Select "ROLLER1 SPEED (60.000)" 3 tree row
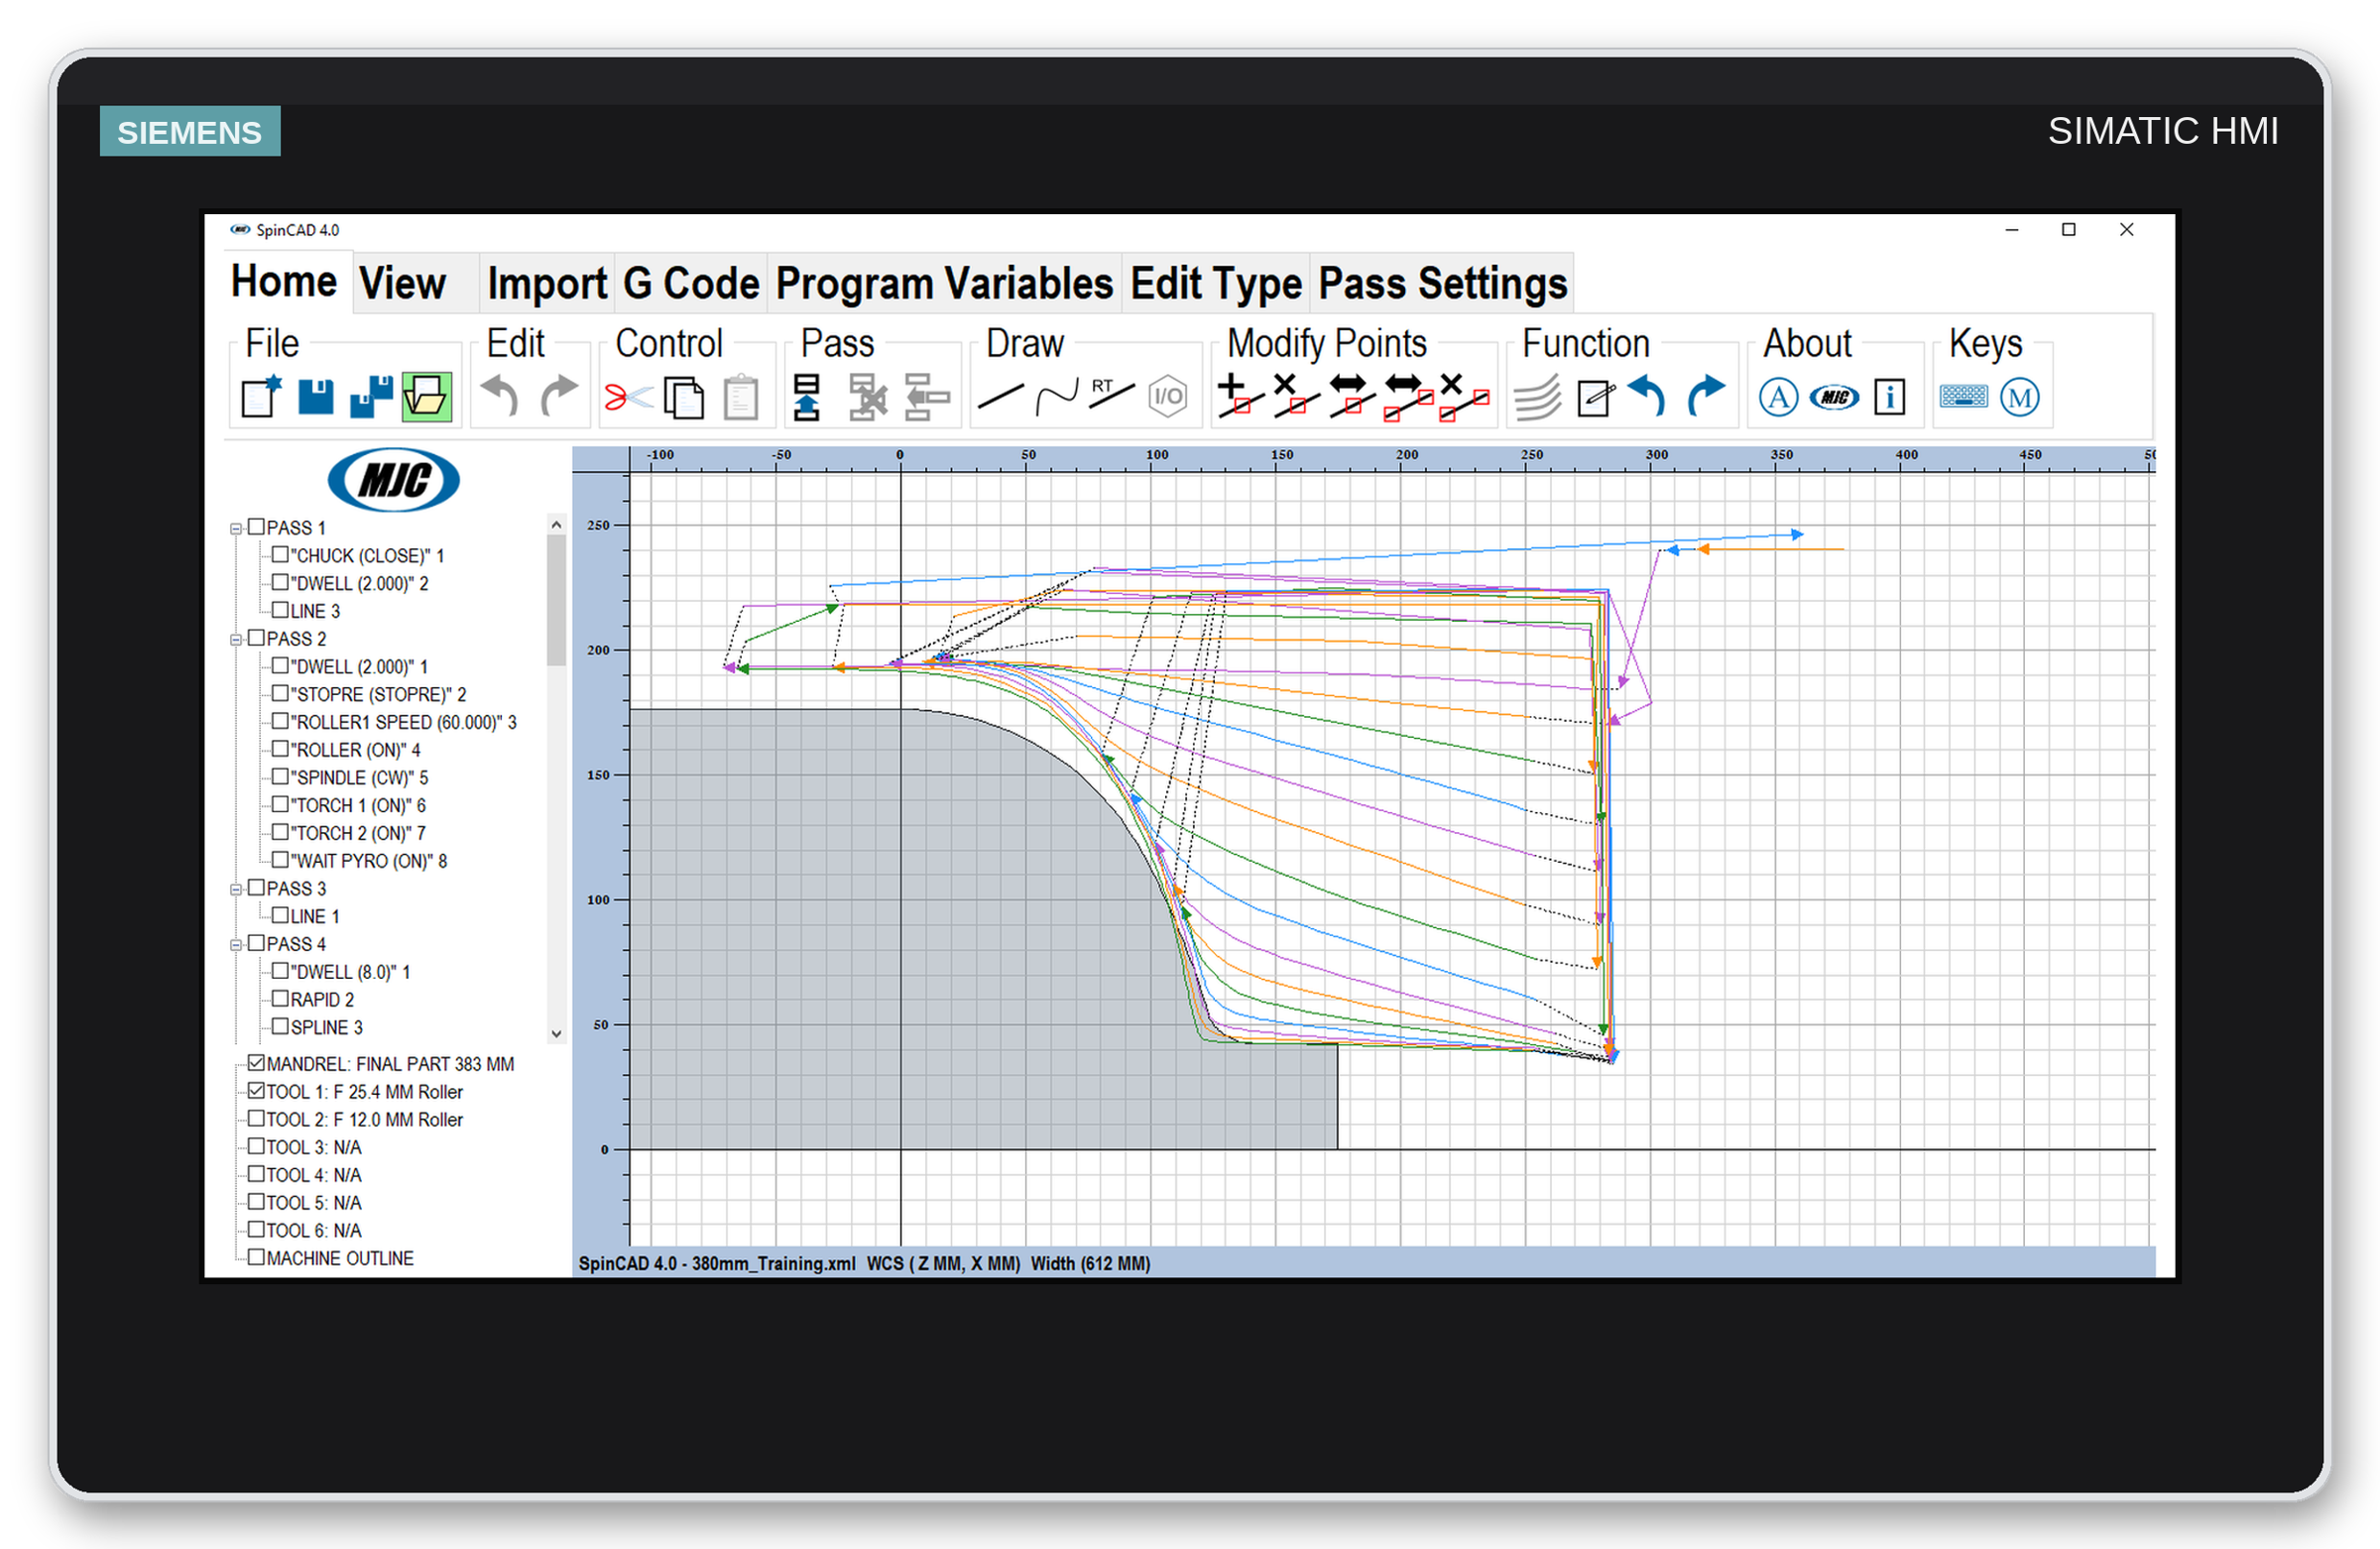 [x=403, y=722]
